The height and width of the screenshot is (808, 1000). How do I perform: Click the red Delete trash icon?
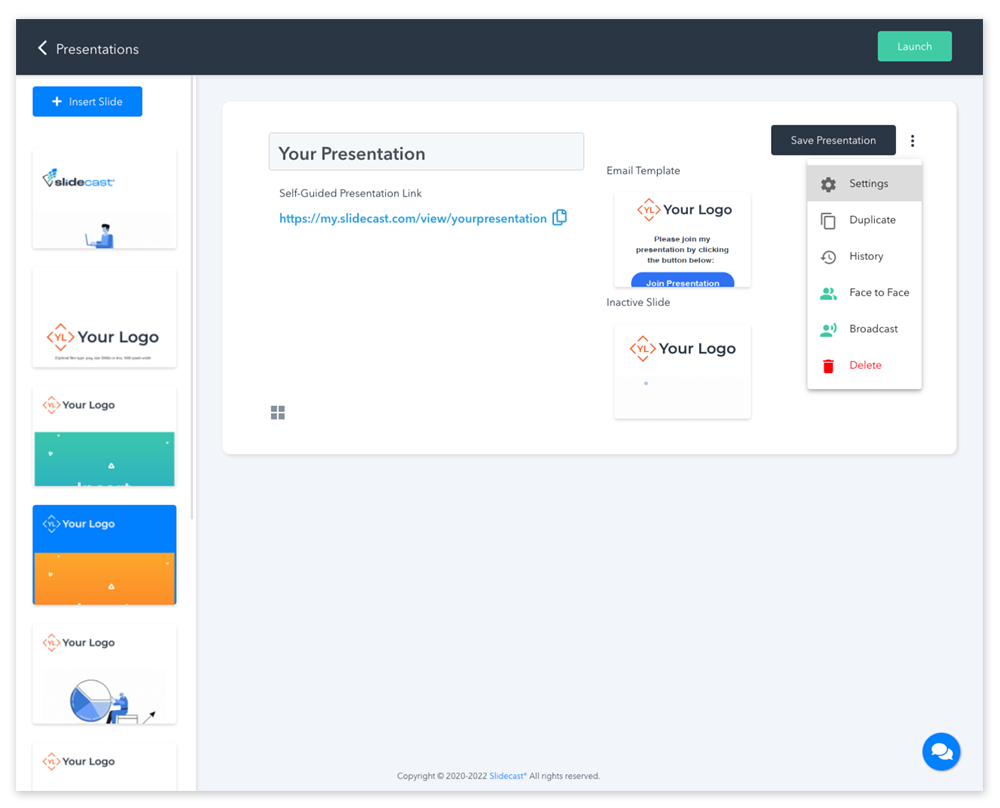coord(828,366)
